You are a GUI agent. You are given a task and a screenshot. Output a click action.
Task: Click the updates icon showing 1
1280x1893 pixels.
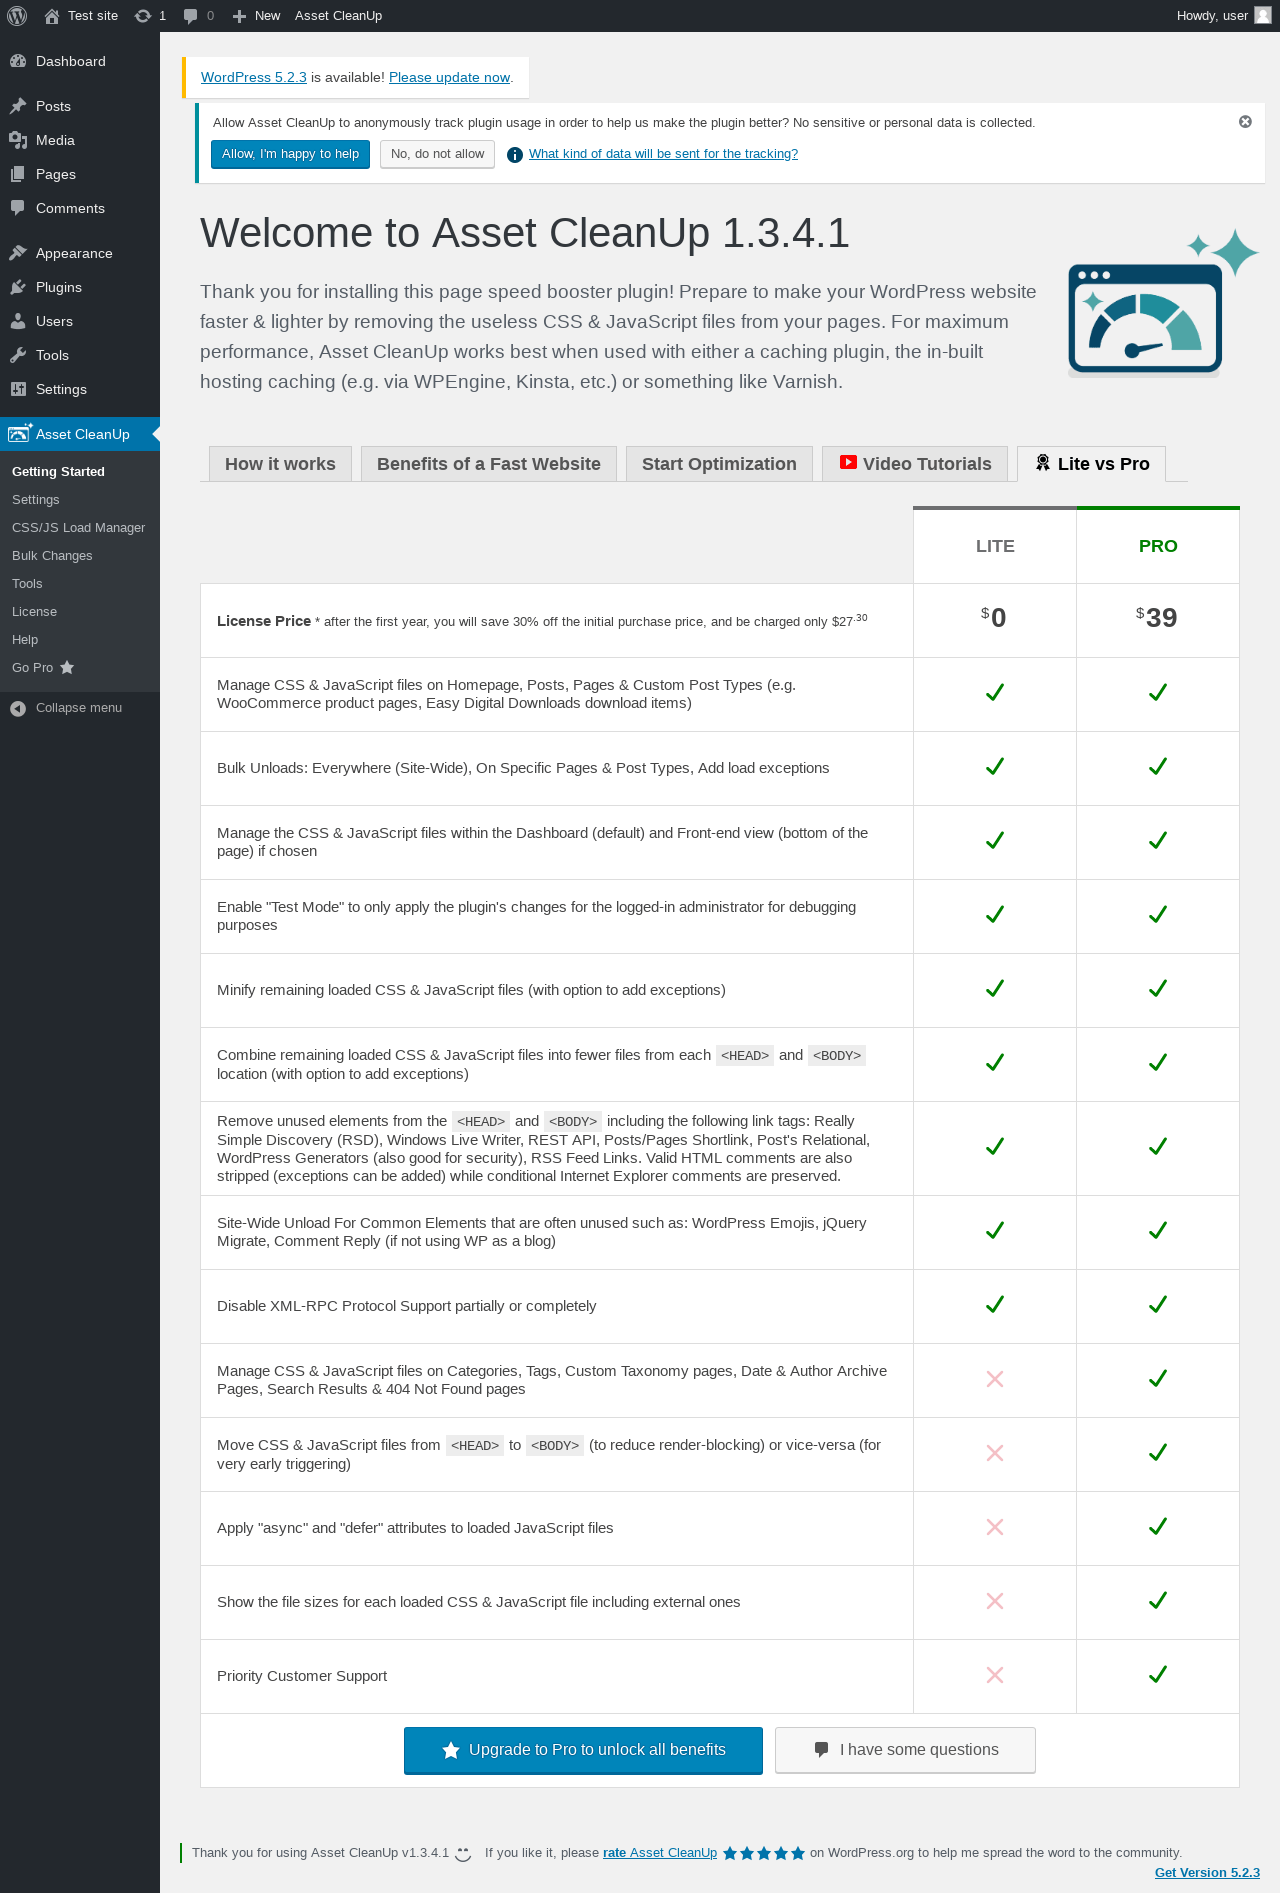tap(150, 16)
